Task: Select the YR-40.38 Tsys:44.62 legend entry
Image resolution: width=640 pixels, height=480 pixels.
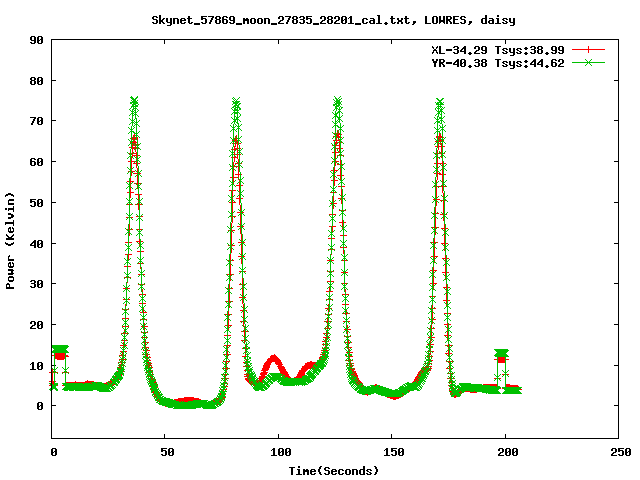Action: coord(498,63)
